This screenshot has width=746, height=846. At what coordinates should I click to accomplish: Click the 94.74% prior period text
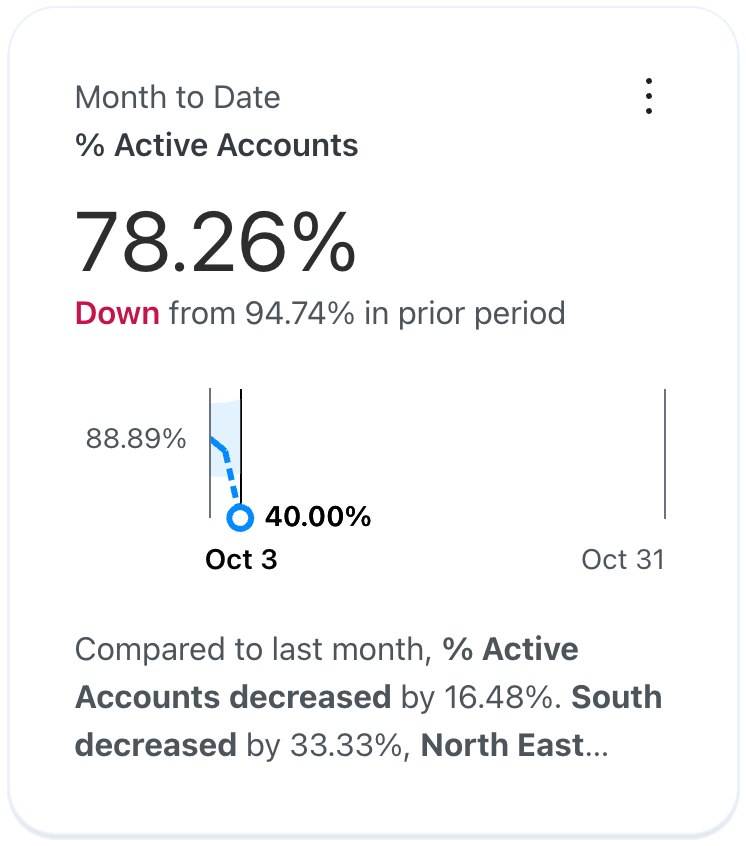[300, 313]
